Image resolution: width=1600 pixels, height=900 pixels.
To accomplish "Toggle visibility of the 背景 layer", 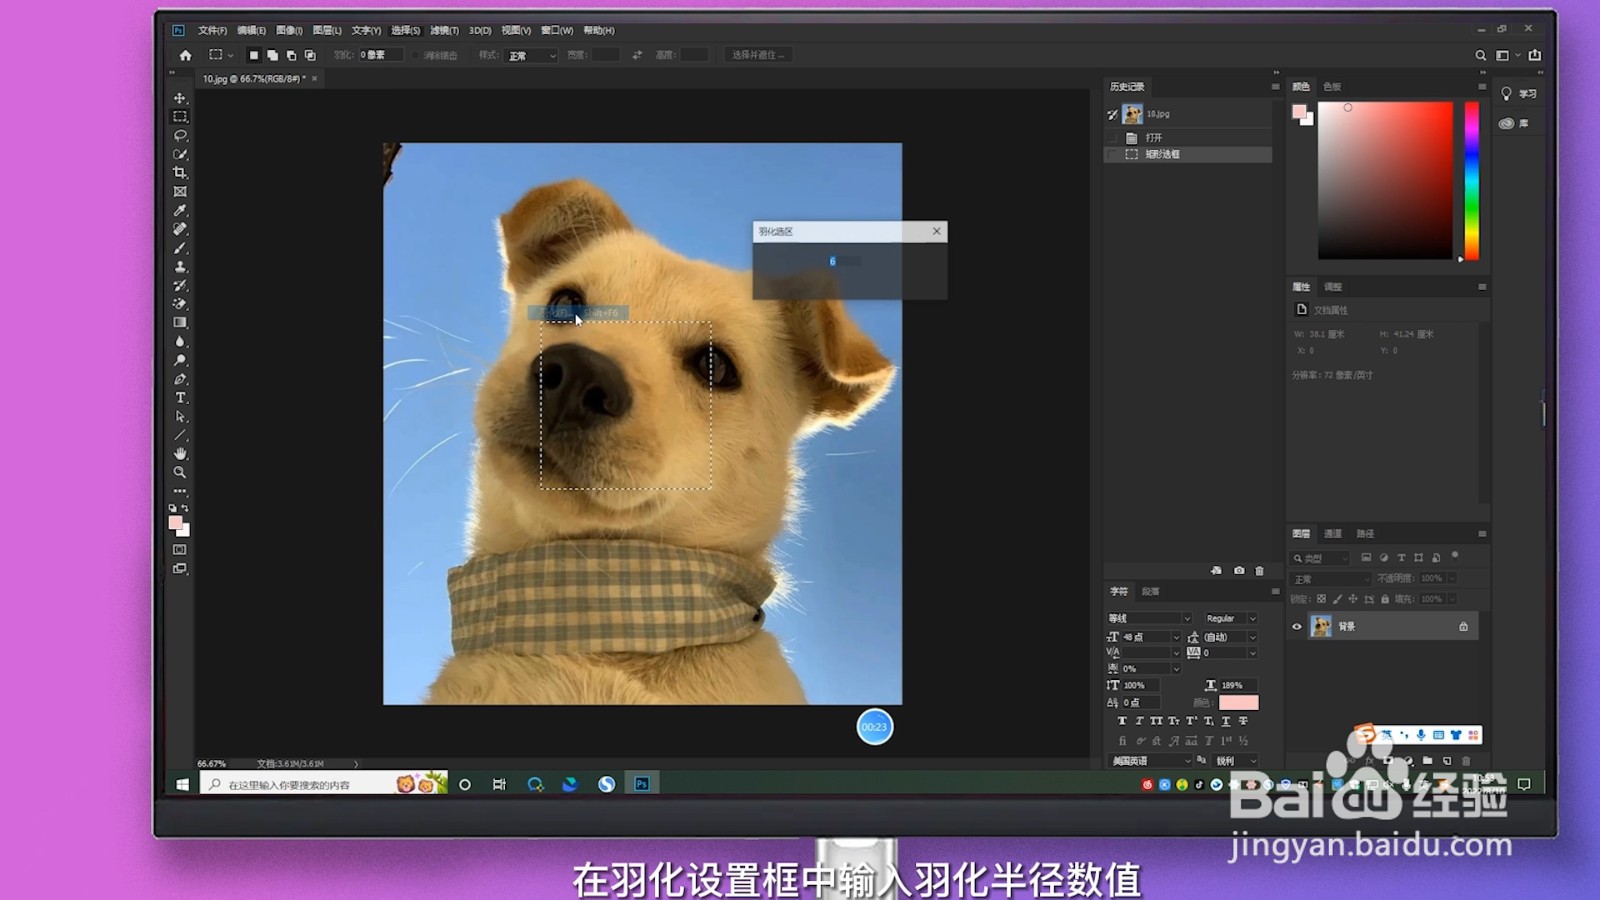I will pyautogui.click(x=1297, y=627).
